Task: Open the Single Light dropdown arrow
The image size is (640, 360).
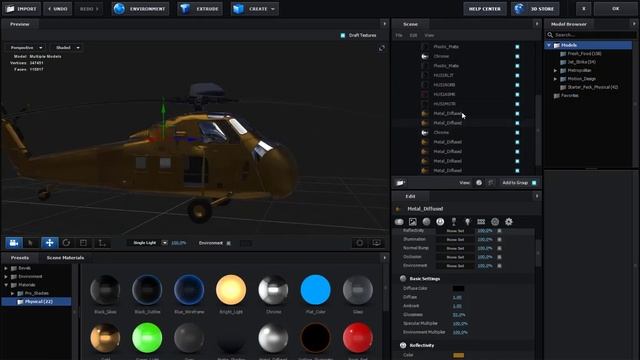Action: [x=164, y=243]
